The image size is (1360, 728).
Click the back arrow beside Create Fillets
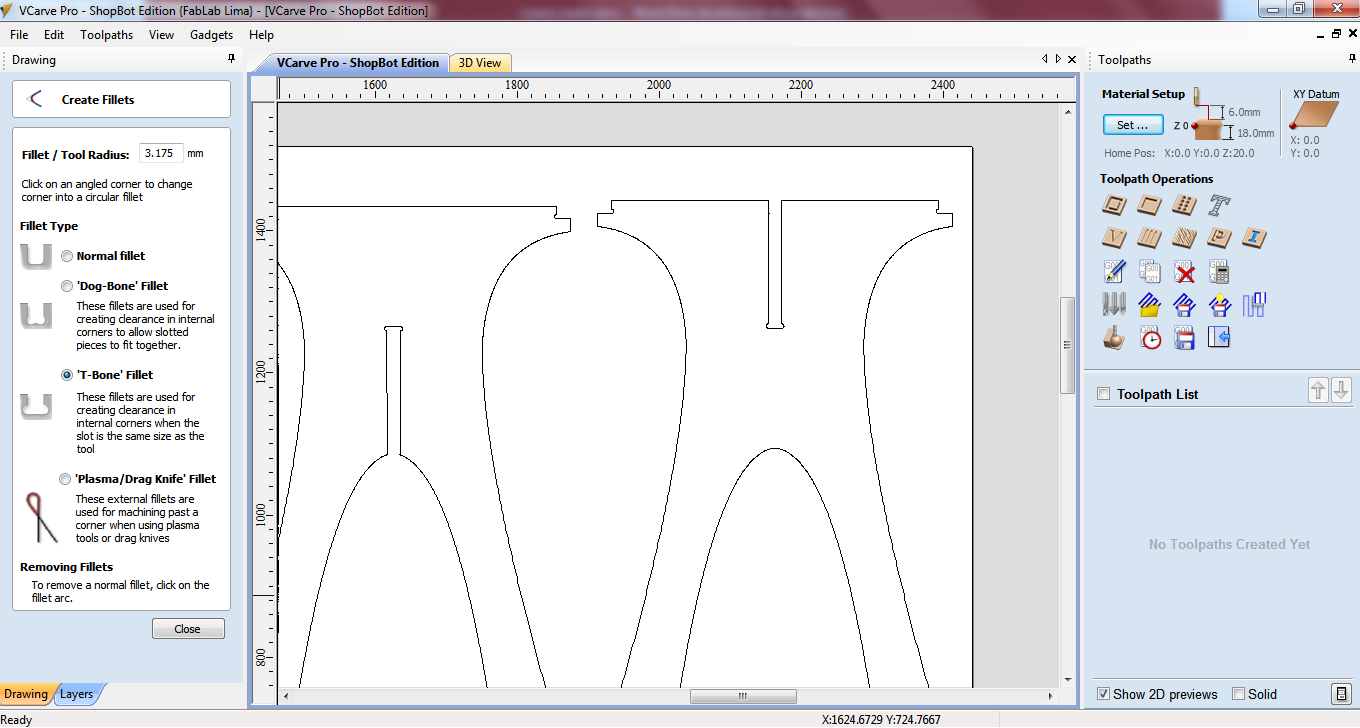(x=35, y=99)
